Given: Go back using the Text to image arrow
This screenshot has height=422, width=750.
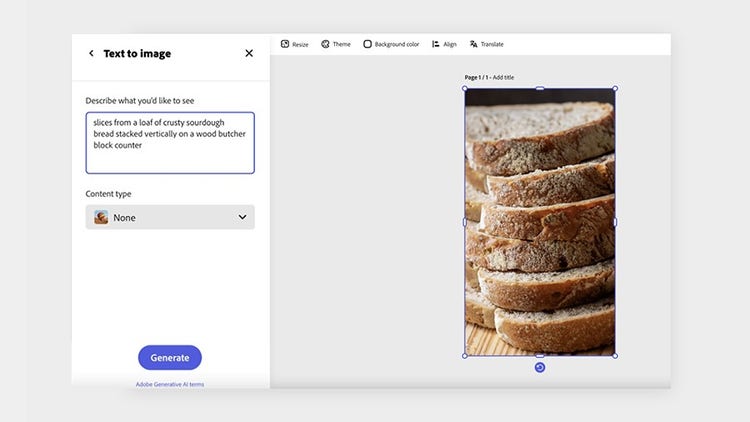Looking at the screenshot, I should coord(91,53).
